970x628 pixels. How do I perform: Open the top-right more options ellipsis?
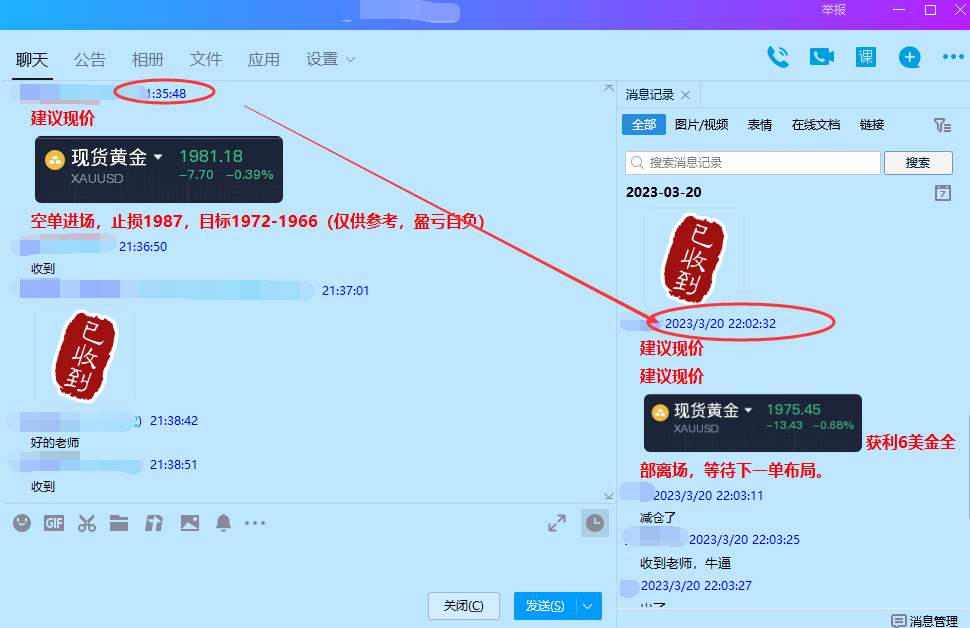[953, 57]
